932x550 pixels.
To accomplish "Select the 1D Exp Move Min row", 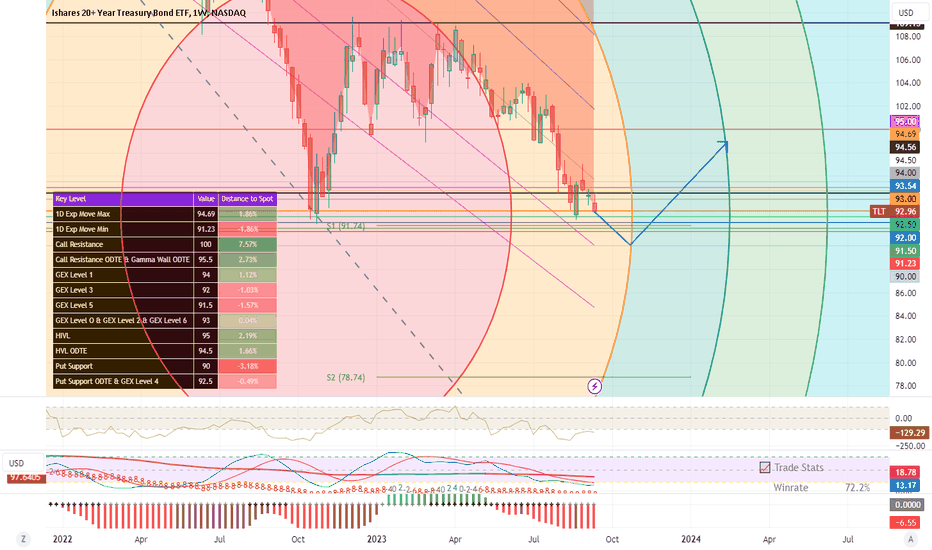I will pos(165,229).
